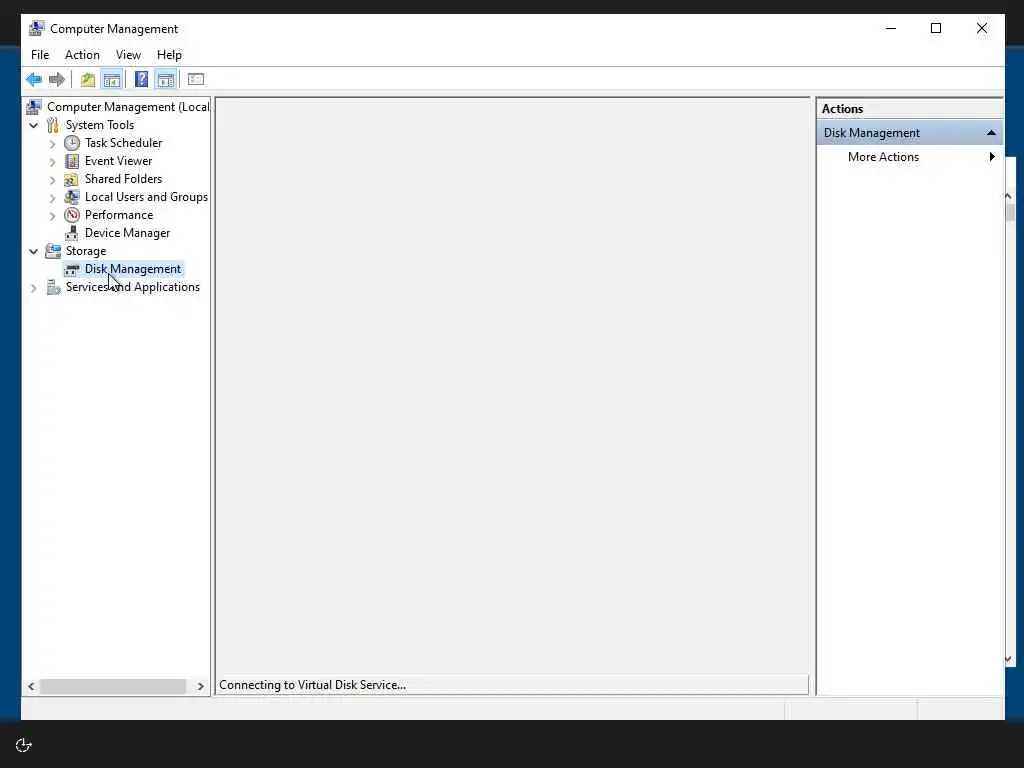Open the Help question mark icon

[x=141, y=80]
